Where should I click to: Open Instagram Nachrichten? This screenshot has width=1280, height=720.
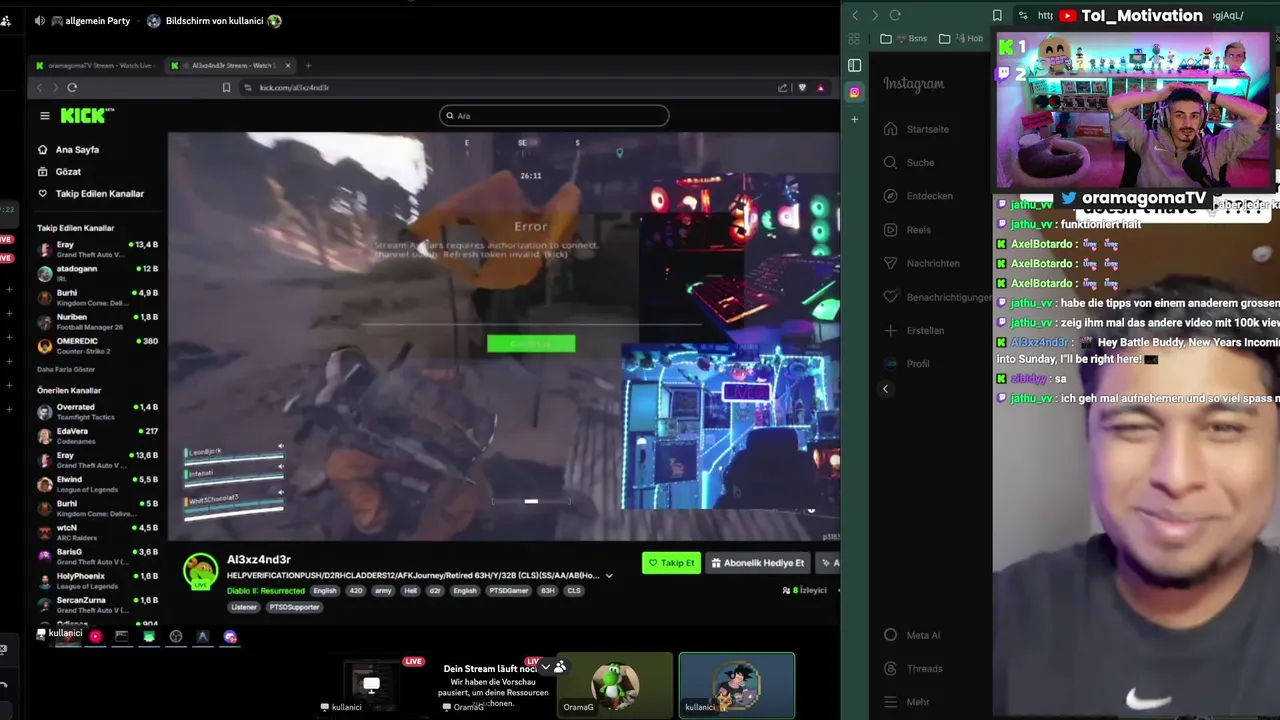(922, 263)
